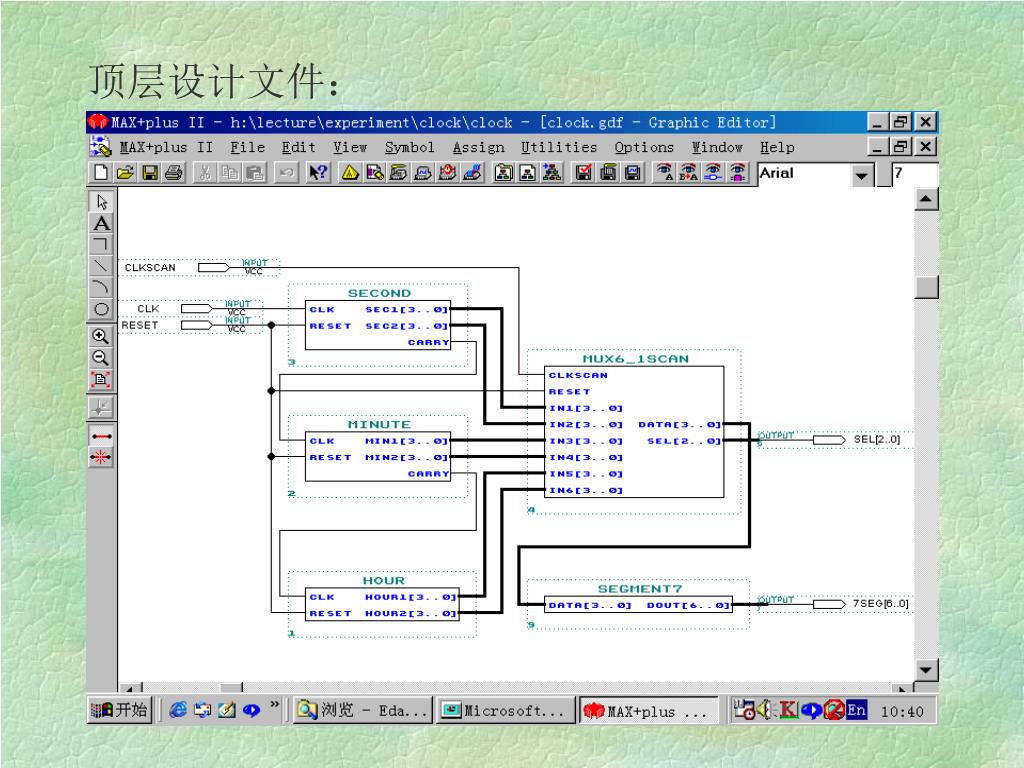Viewport: 1024px width, 768px height.
Task: Open the Programmer icon
Action: tap(472, 172)
